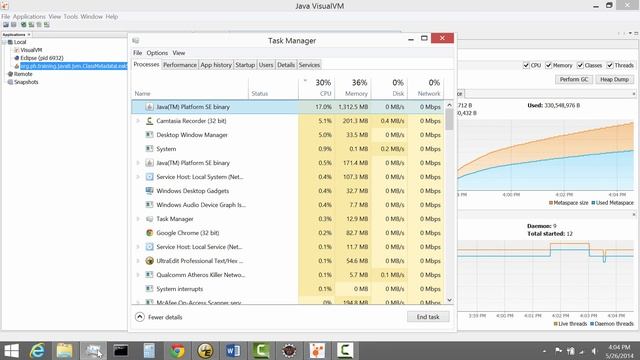This screenshot has width=640, height=360.
Task: Click the UltraEdit Professional process icon
Action: tap(149, 261)
